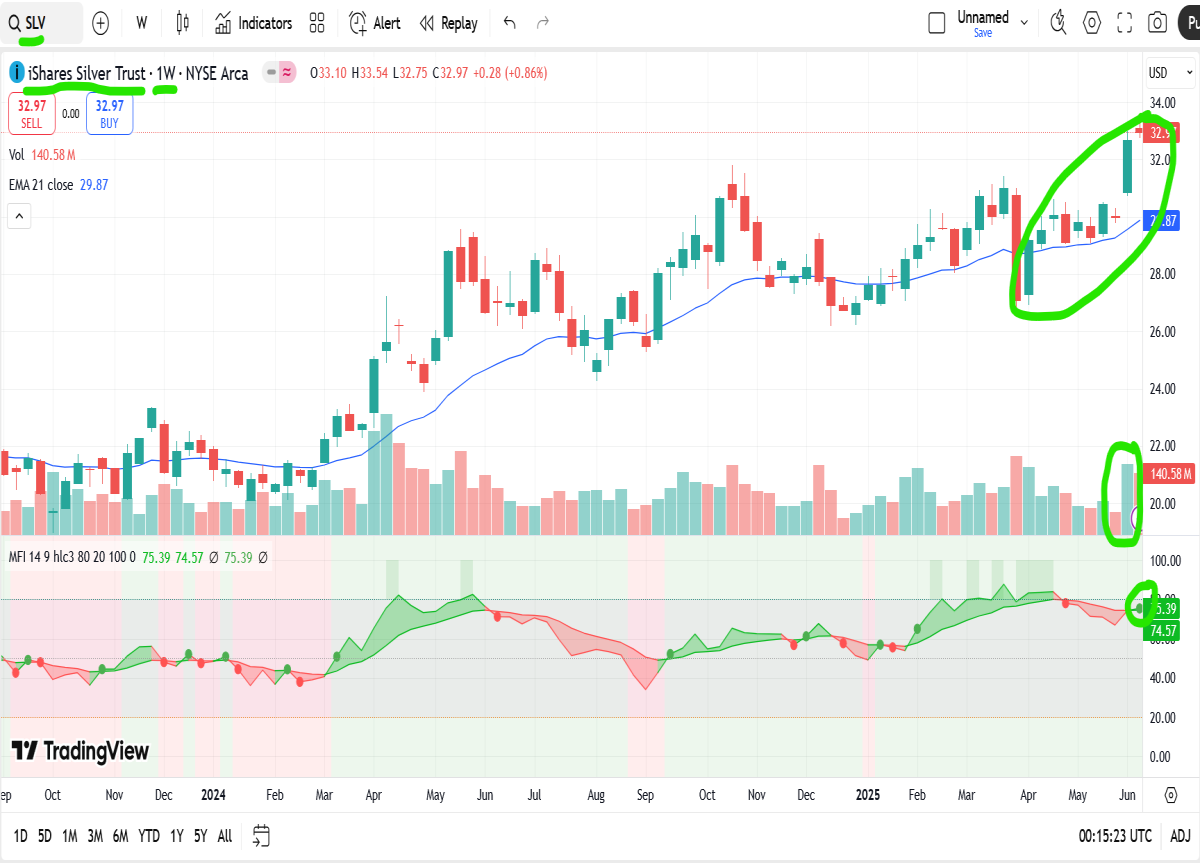Set range to YTD

point(149,835)
